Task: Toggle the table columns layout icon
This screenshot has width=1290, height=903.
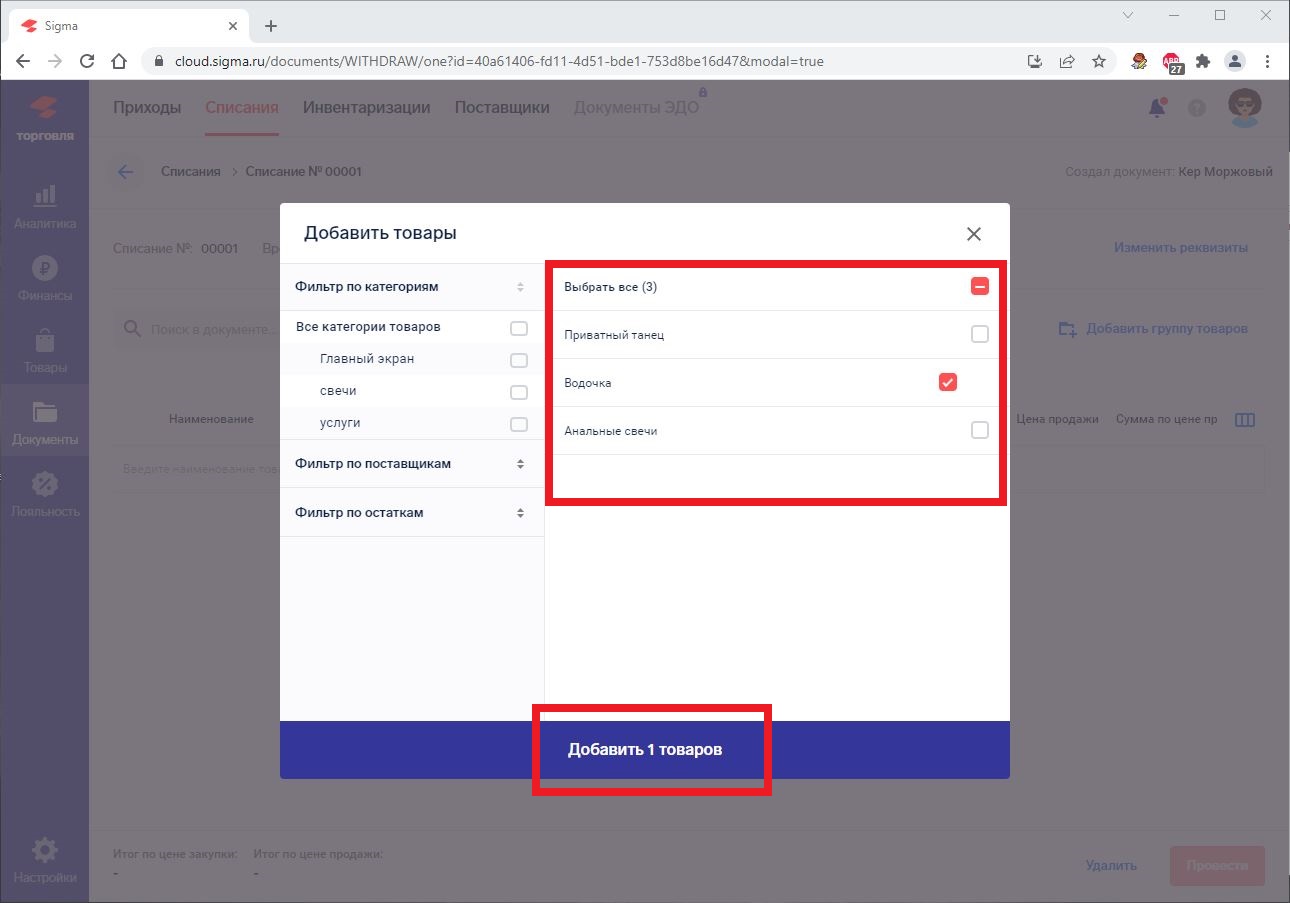Action: click(x=1244, y=420)
